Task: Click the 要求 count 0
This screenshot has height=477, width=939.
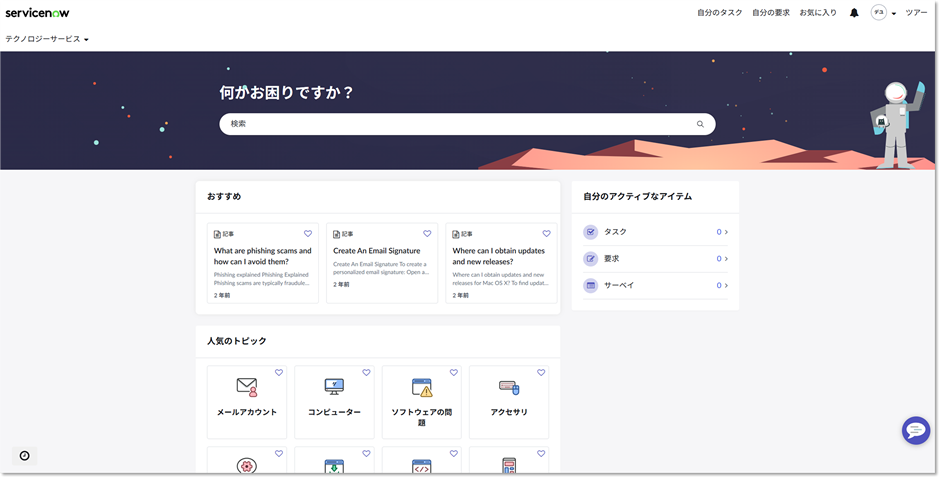Action: 719,259
